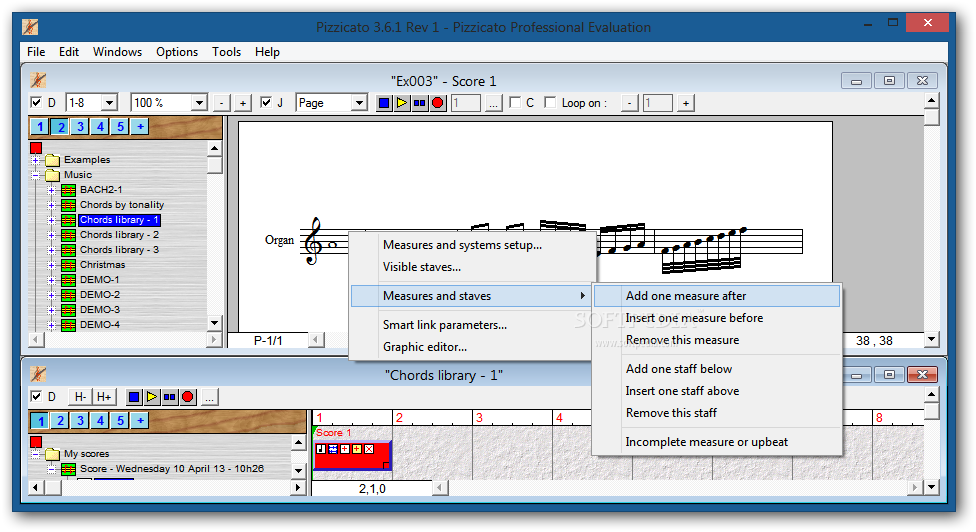Collapse the Music folder in the tree
This screenshot has width=976, height=532.
35,175
